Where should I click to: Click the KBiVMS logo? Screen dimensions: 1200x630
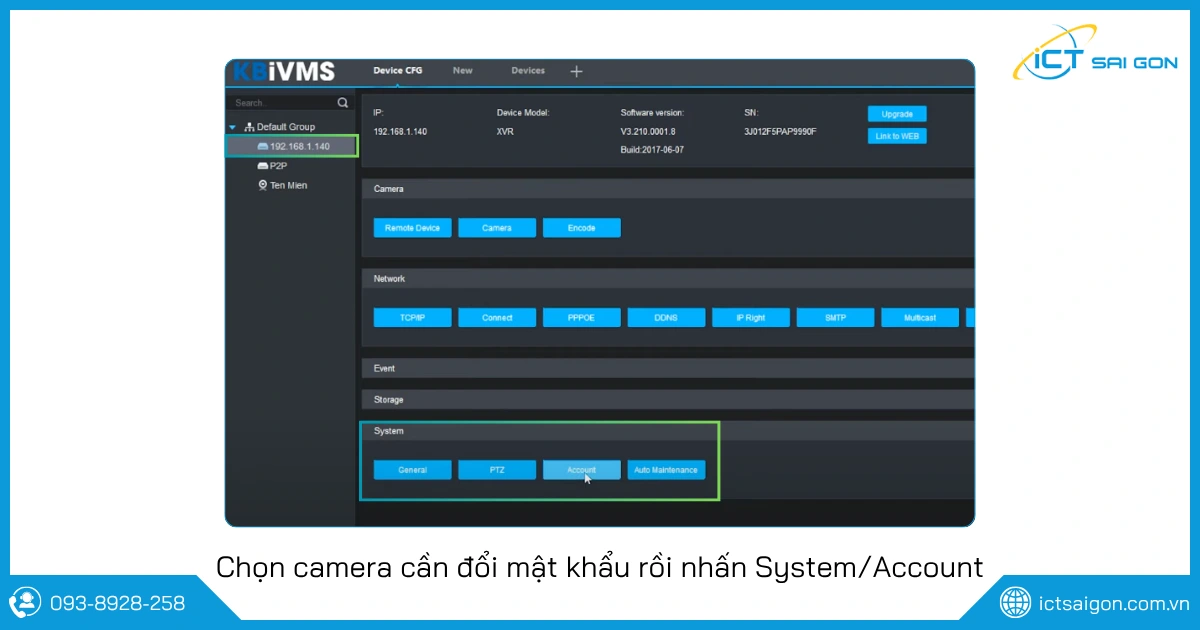(x=284, y=72)
